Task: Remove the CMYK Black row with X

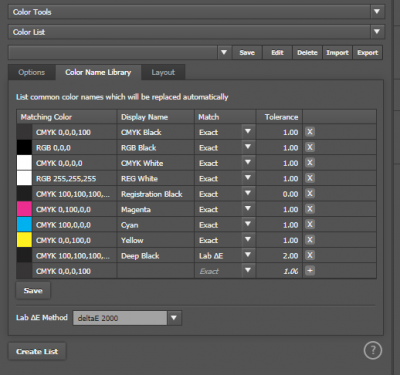Action: point(310,132)
